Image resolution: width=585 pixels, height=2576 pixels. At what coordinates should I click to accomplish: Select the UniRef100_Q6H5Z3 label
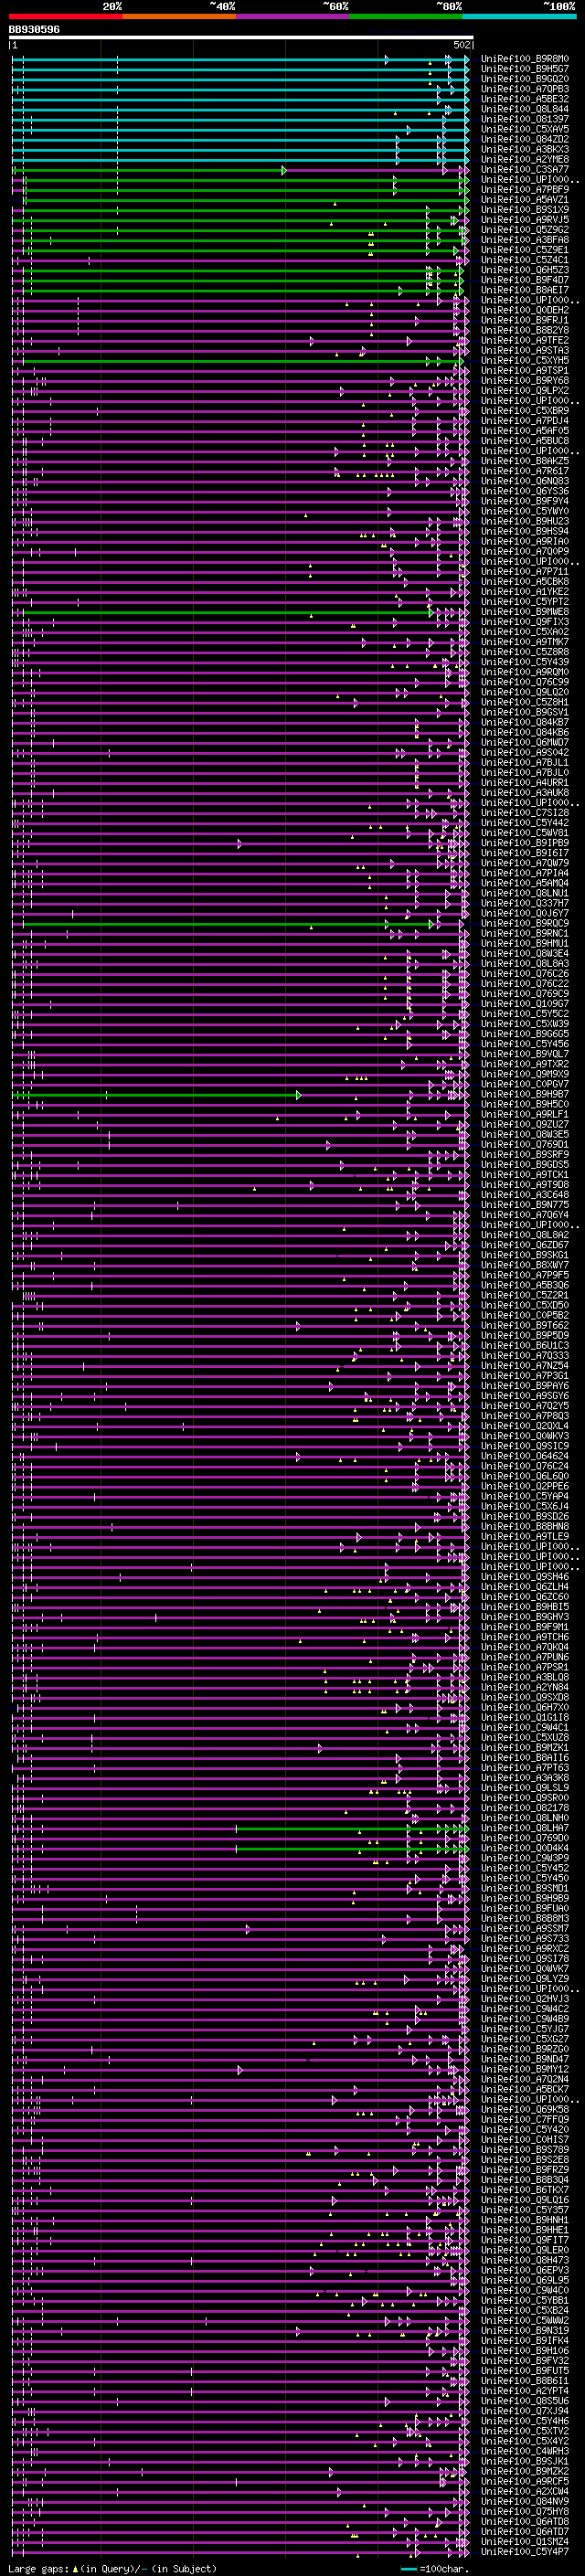point(525,270)
